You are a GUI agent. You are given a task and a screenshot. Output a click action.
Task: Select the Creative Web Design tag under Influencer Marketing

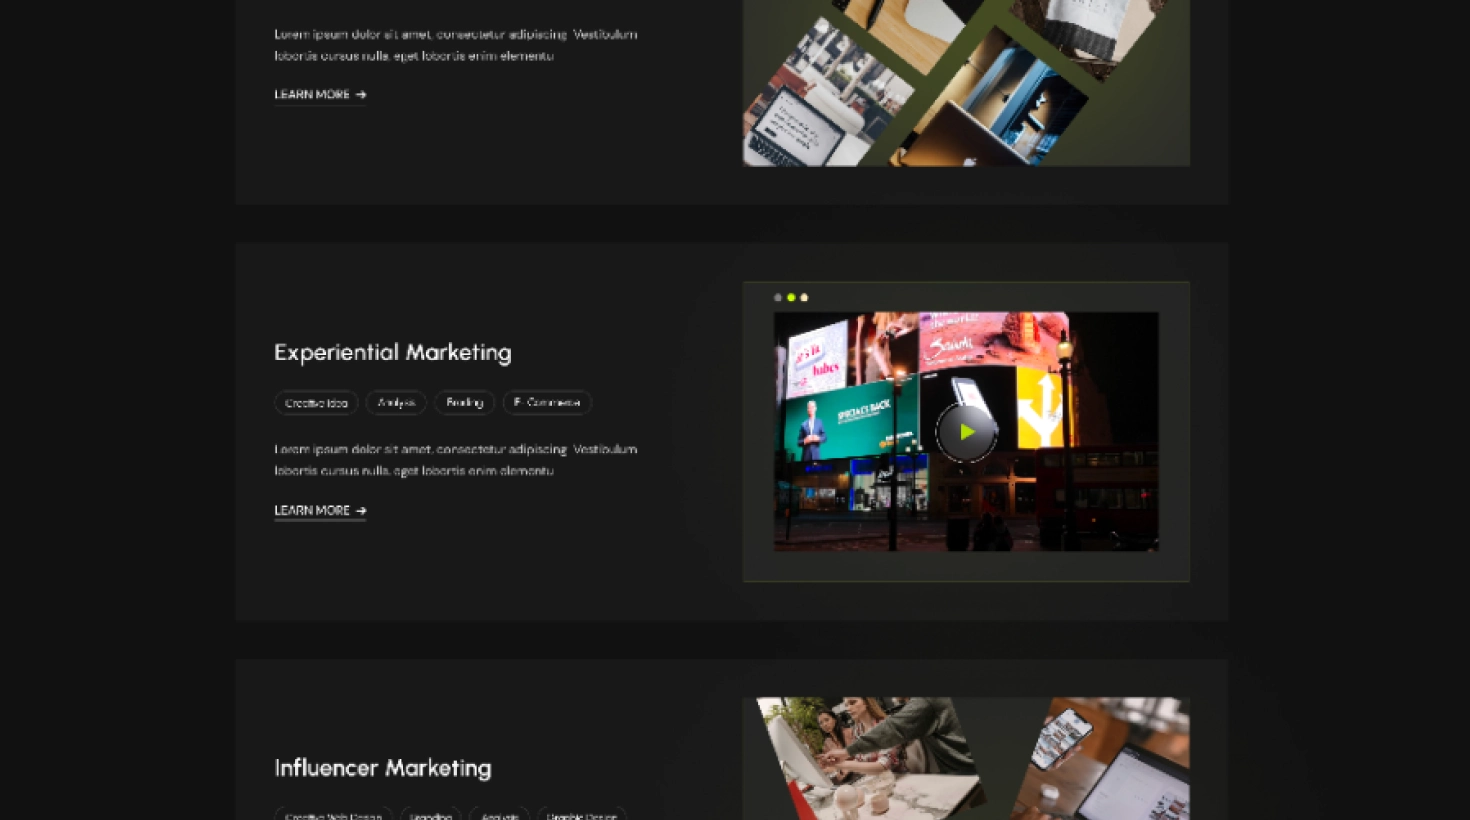(x=333, y=815)
